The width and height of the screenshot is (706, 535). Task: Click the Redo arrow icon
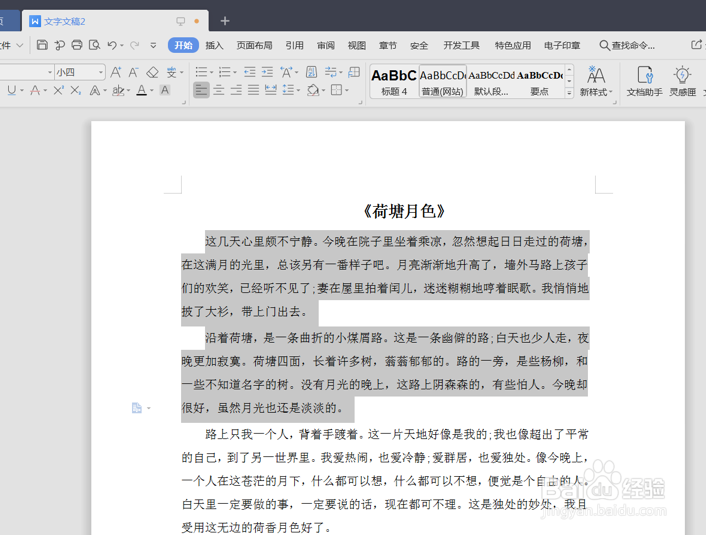pos(134,45)
